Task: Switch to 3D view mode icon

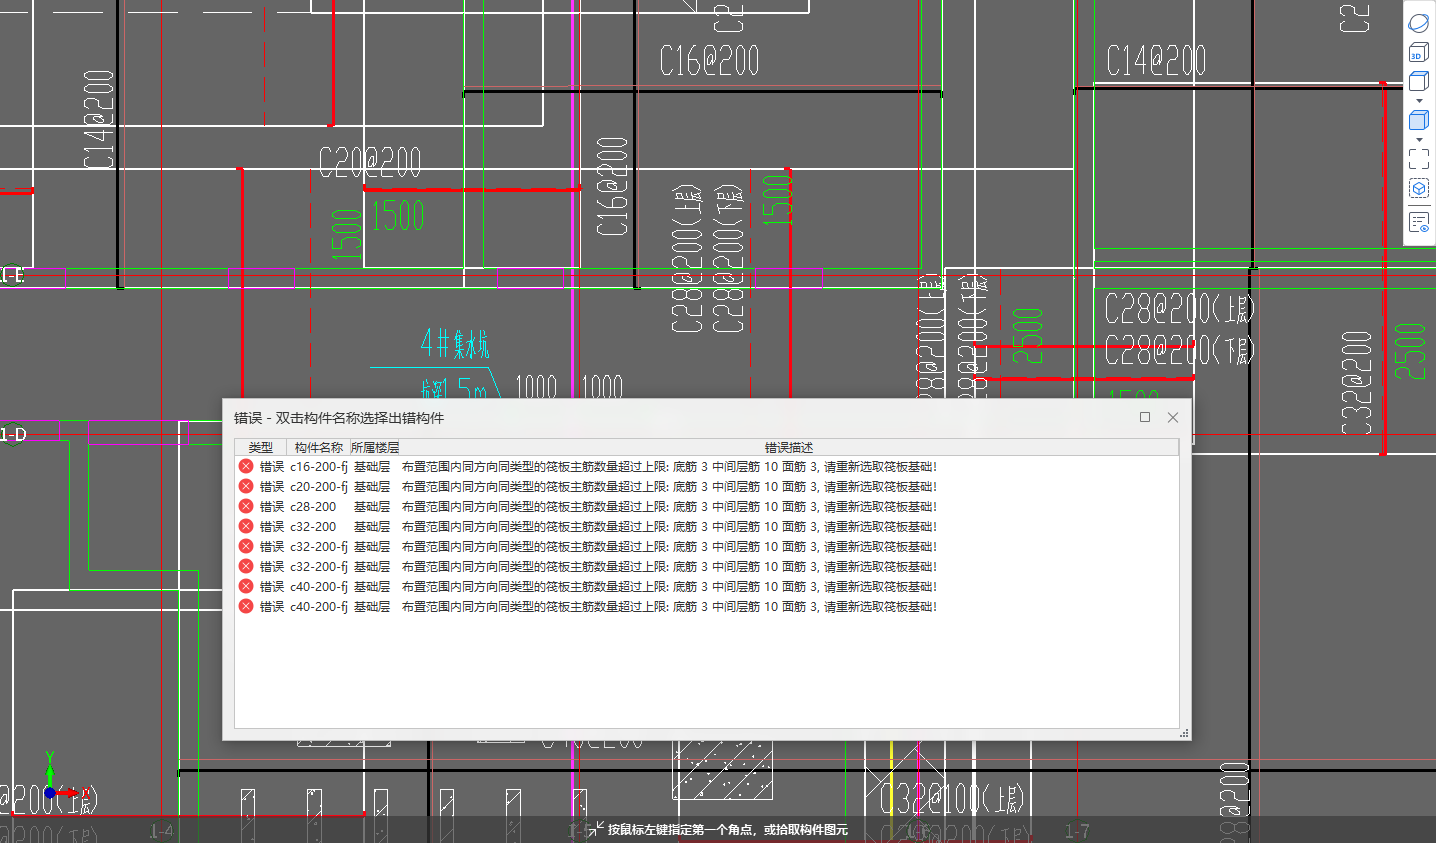Action: pos(1418,52)
